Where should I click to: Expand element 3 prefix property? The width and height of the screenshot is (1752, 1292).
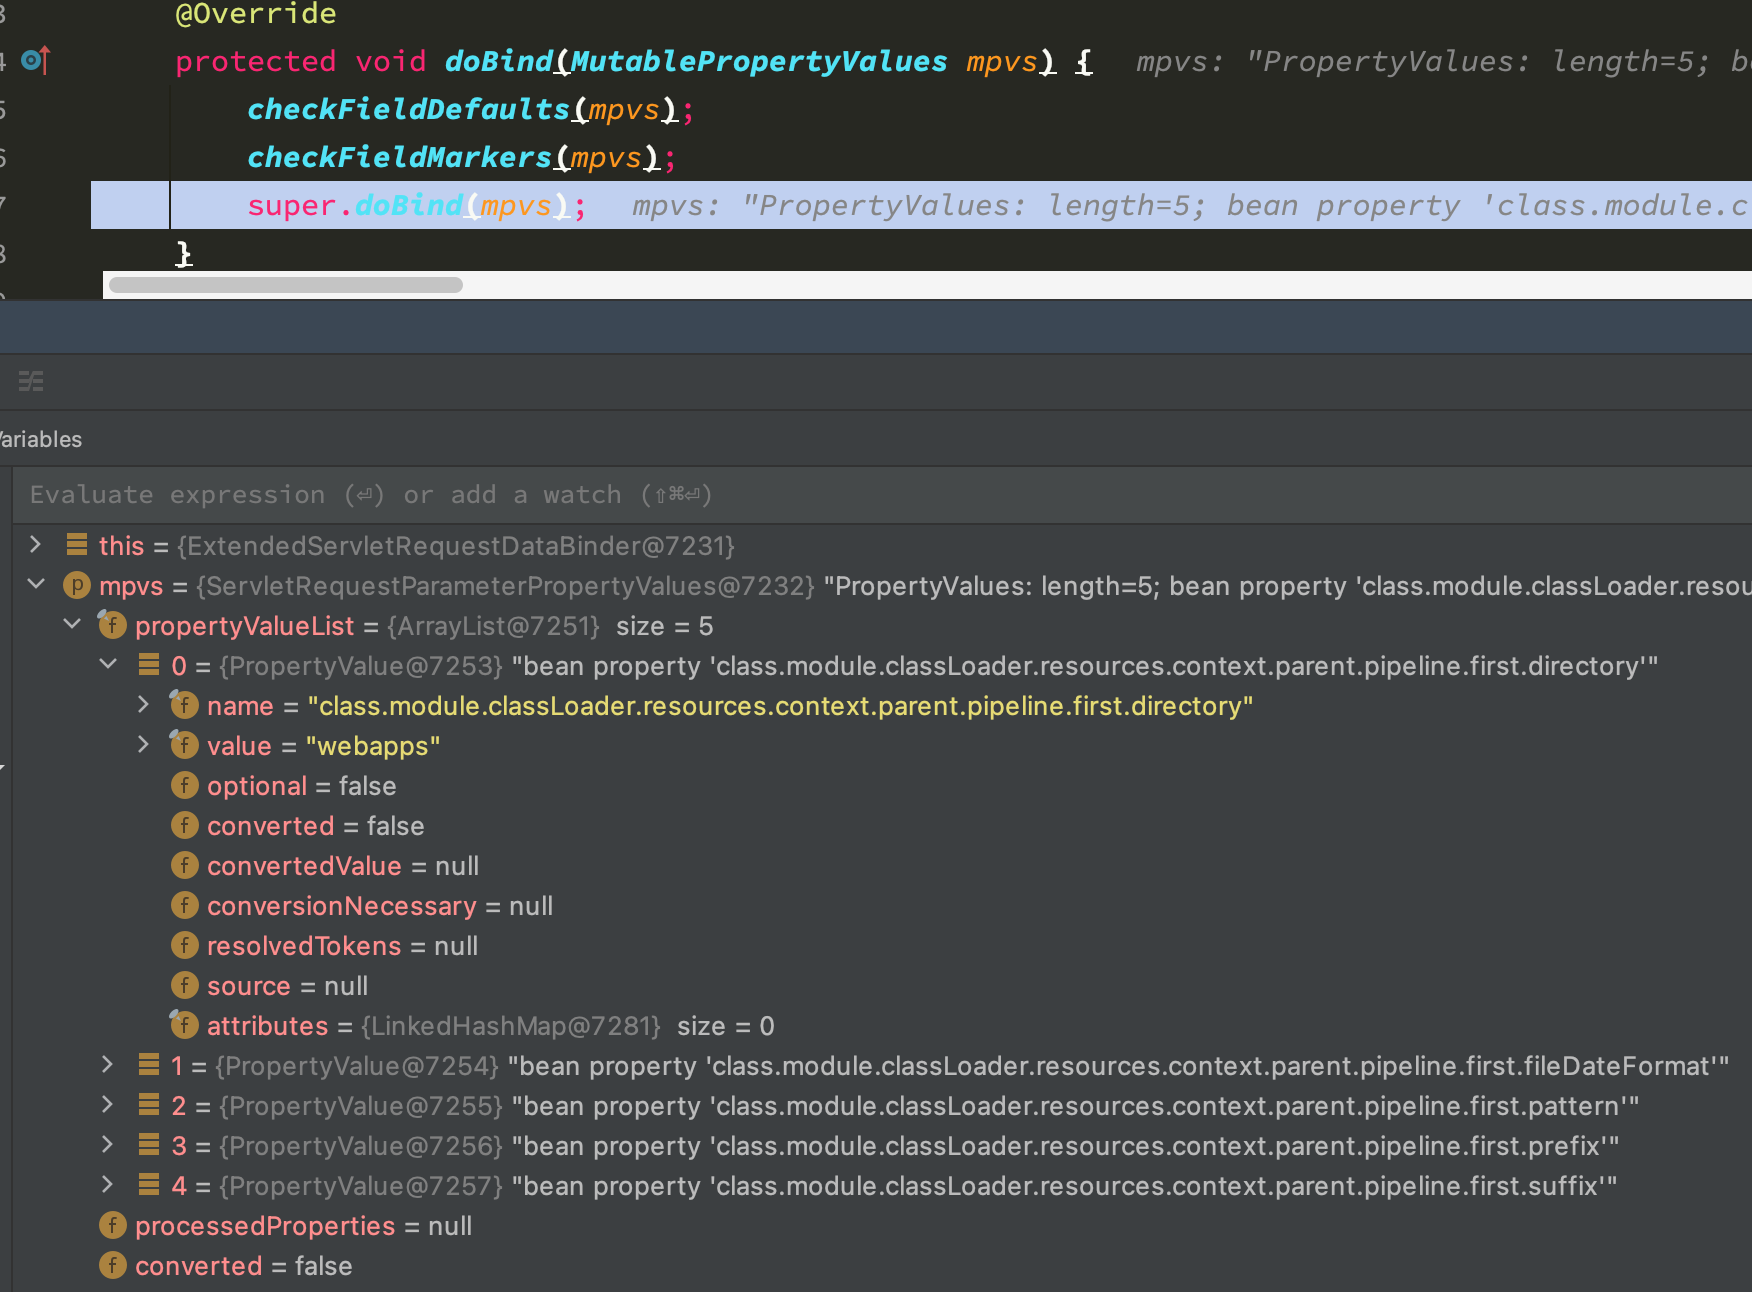[x=108, y=1145]
